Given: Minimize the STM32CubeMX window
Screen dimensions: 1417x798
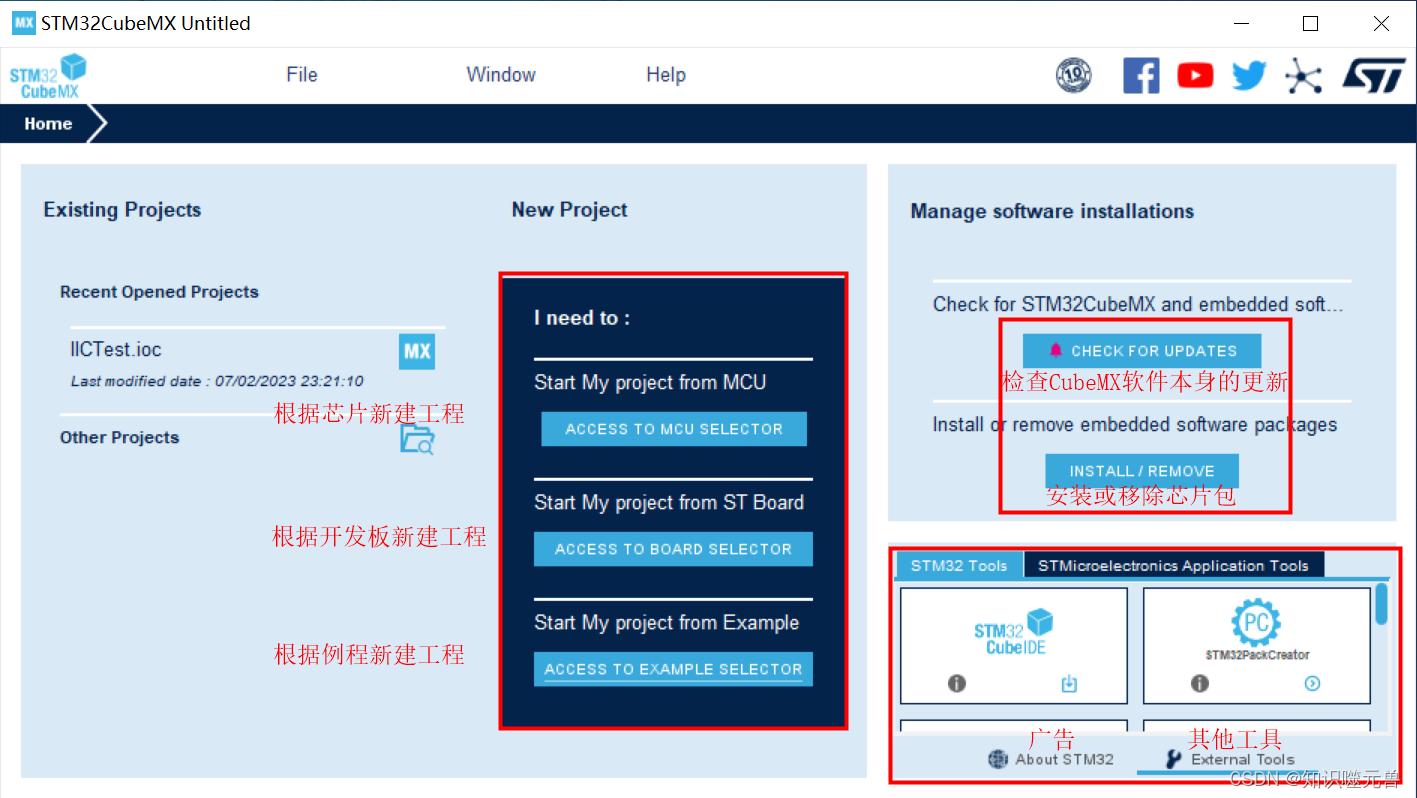Looking at the screenshot, I should pos(1240,24).
